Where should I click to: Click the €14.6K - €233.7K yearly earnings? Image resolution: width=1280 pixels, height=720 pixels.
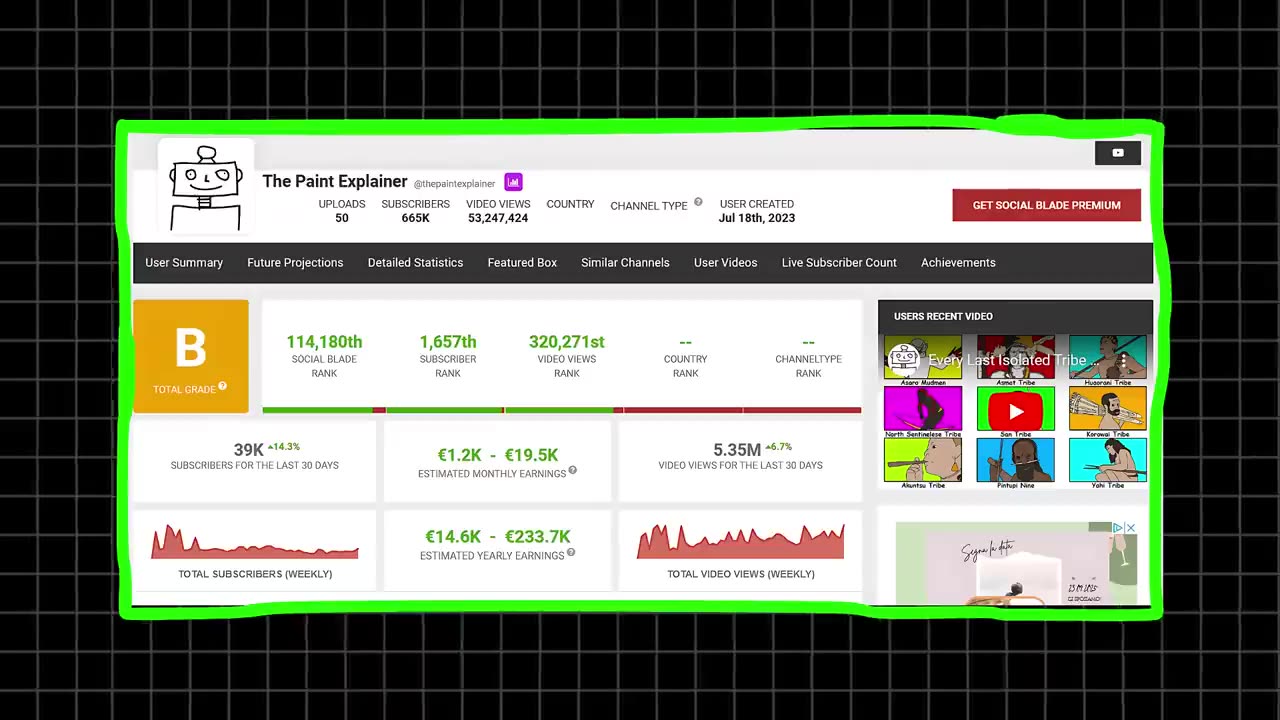click(x=497, y=537)
